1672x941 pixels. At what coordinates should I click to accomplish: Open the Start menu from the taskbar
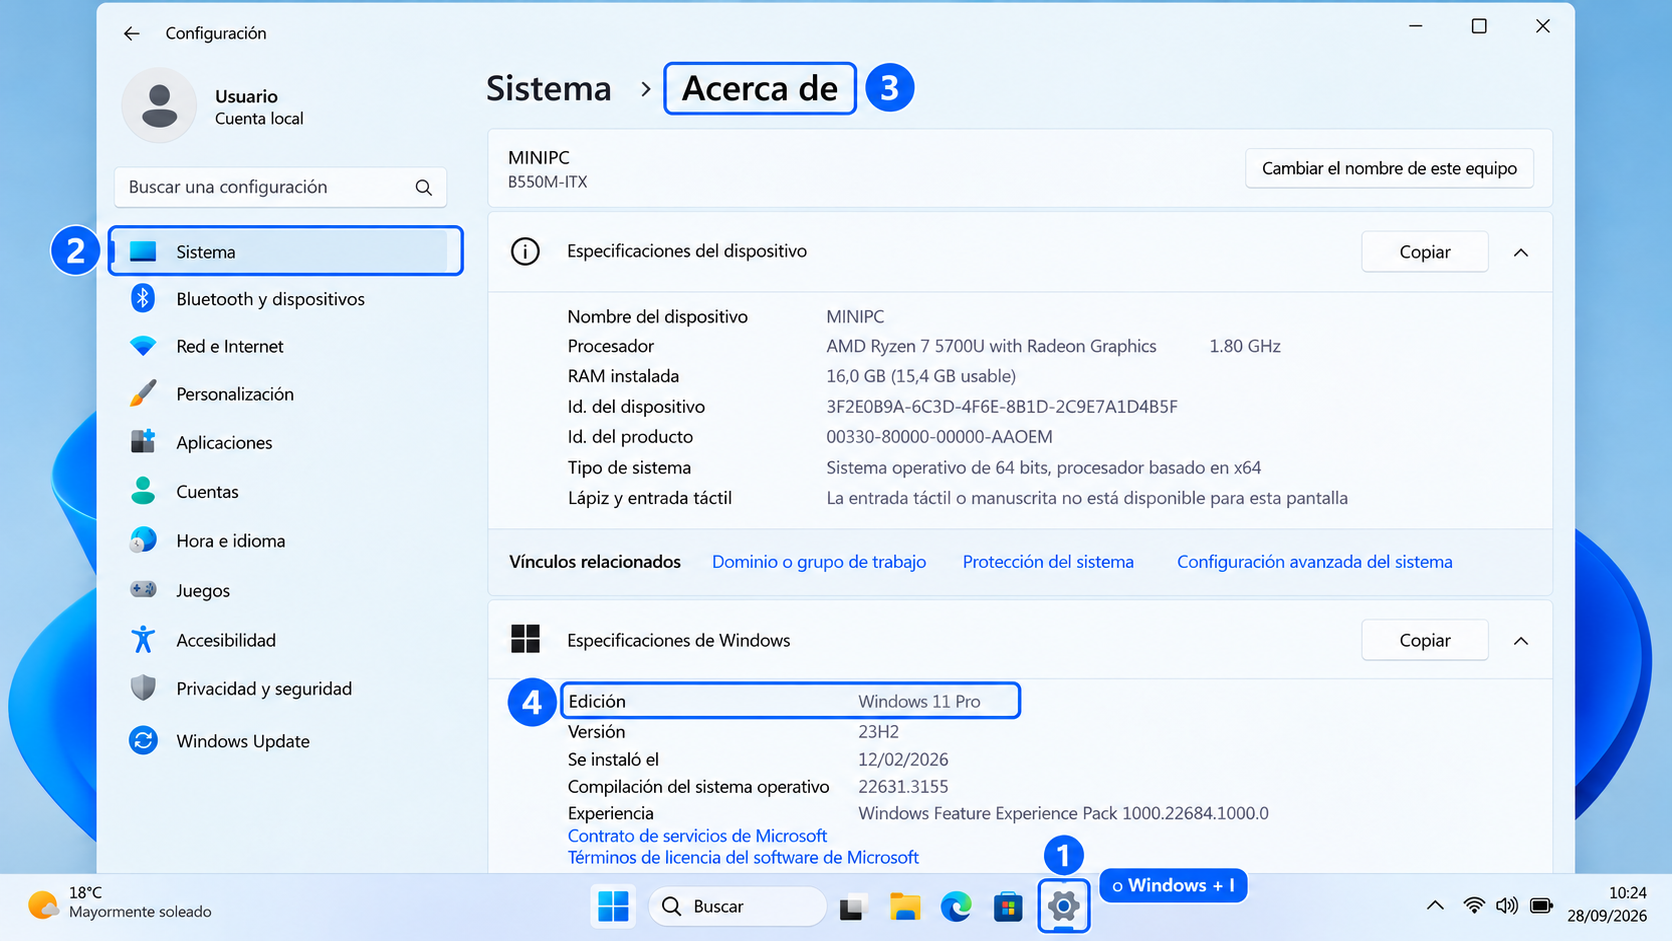click(x=613, y=906)
